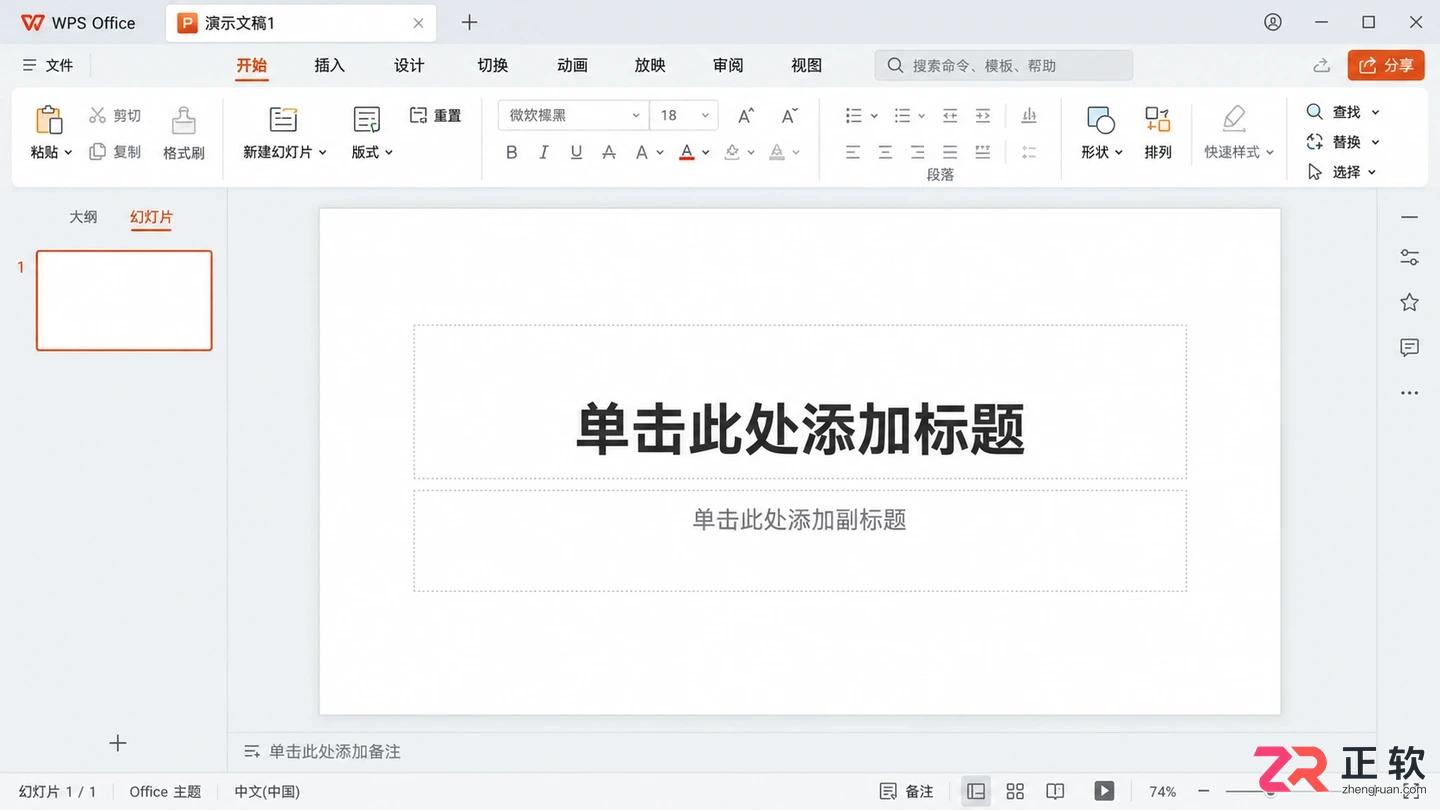1440x810 pixels.
Task: Copy using the 复制 icon
Action: point(97,151)
